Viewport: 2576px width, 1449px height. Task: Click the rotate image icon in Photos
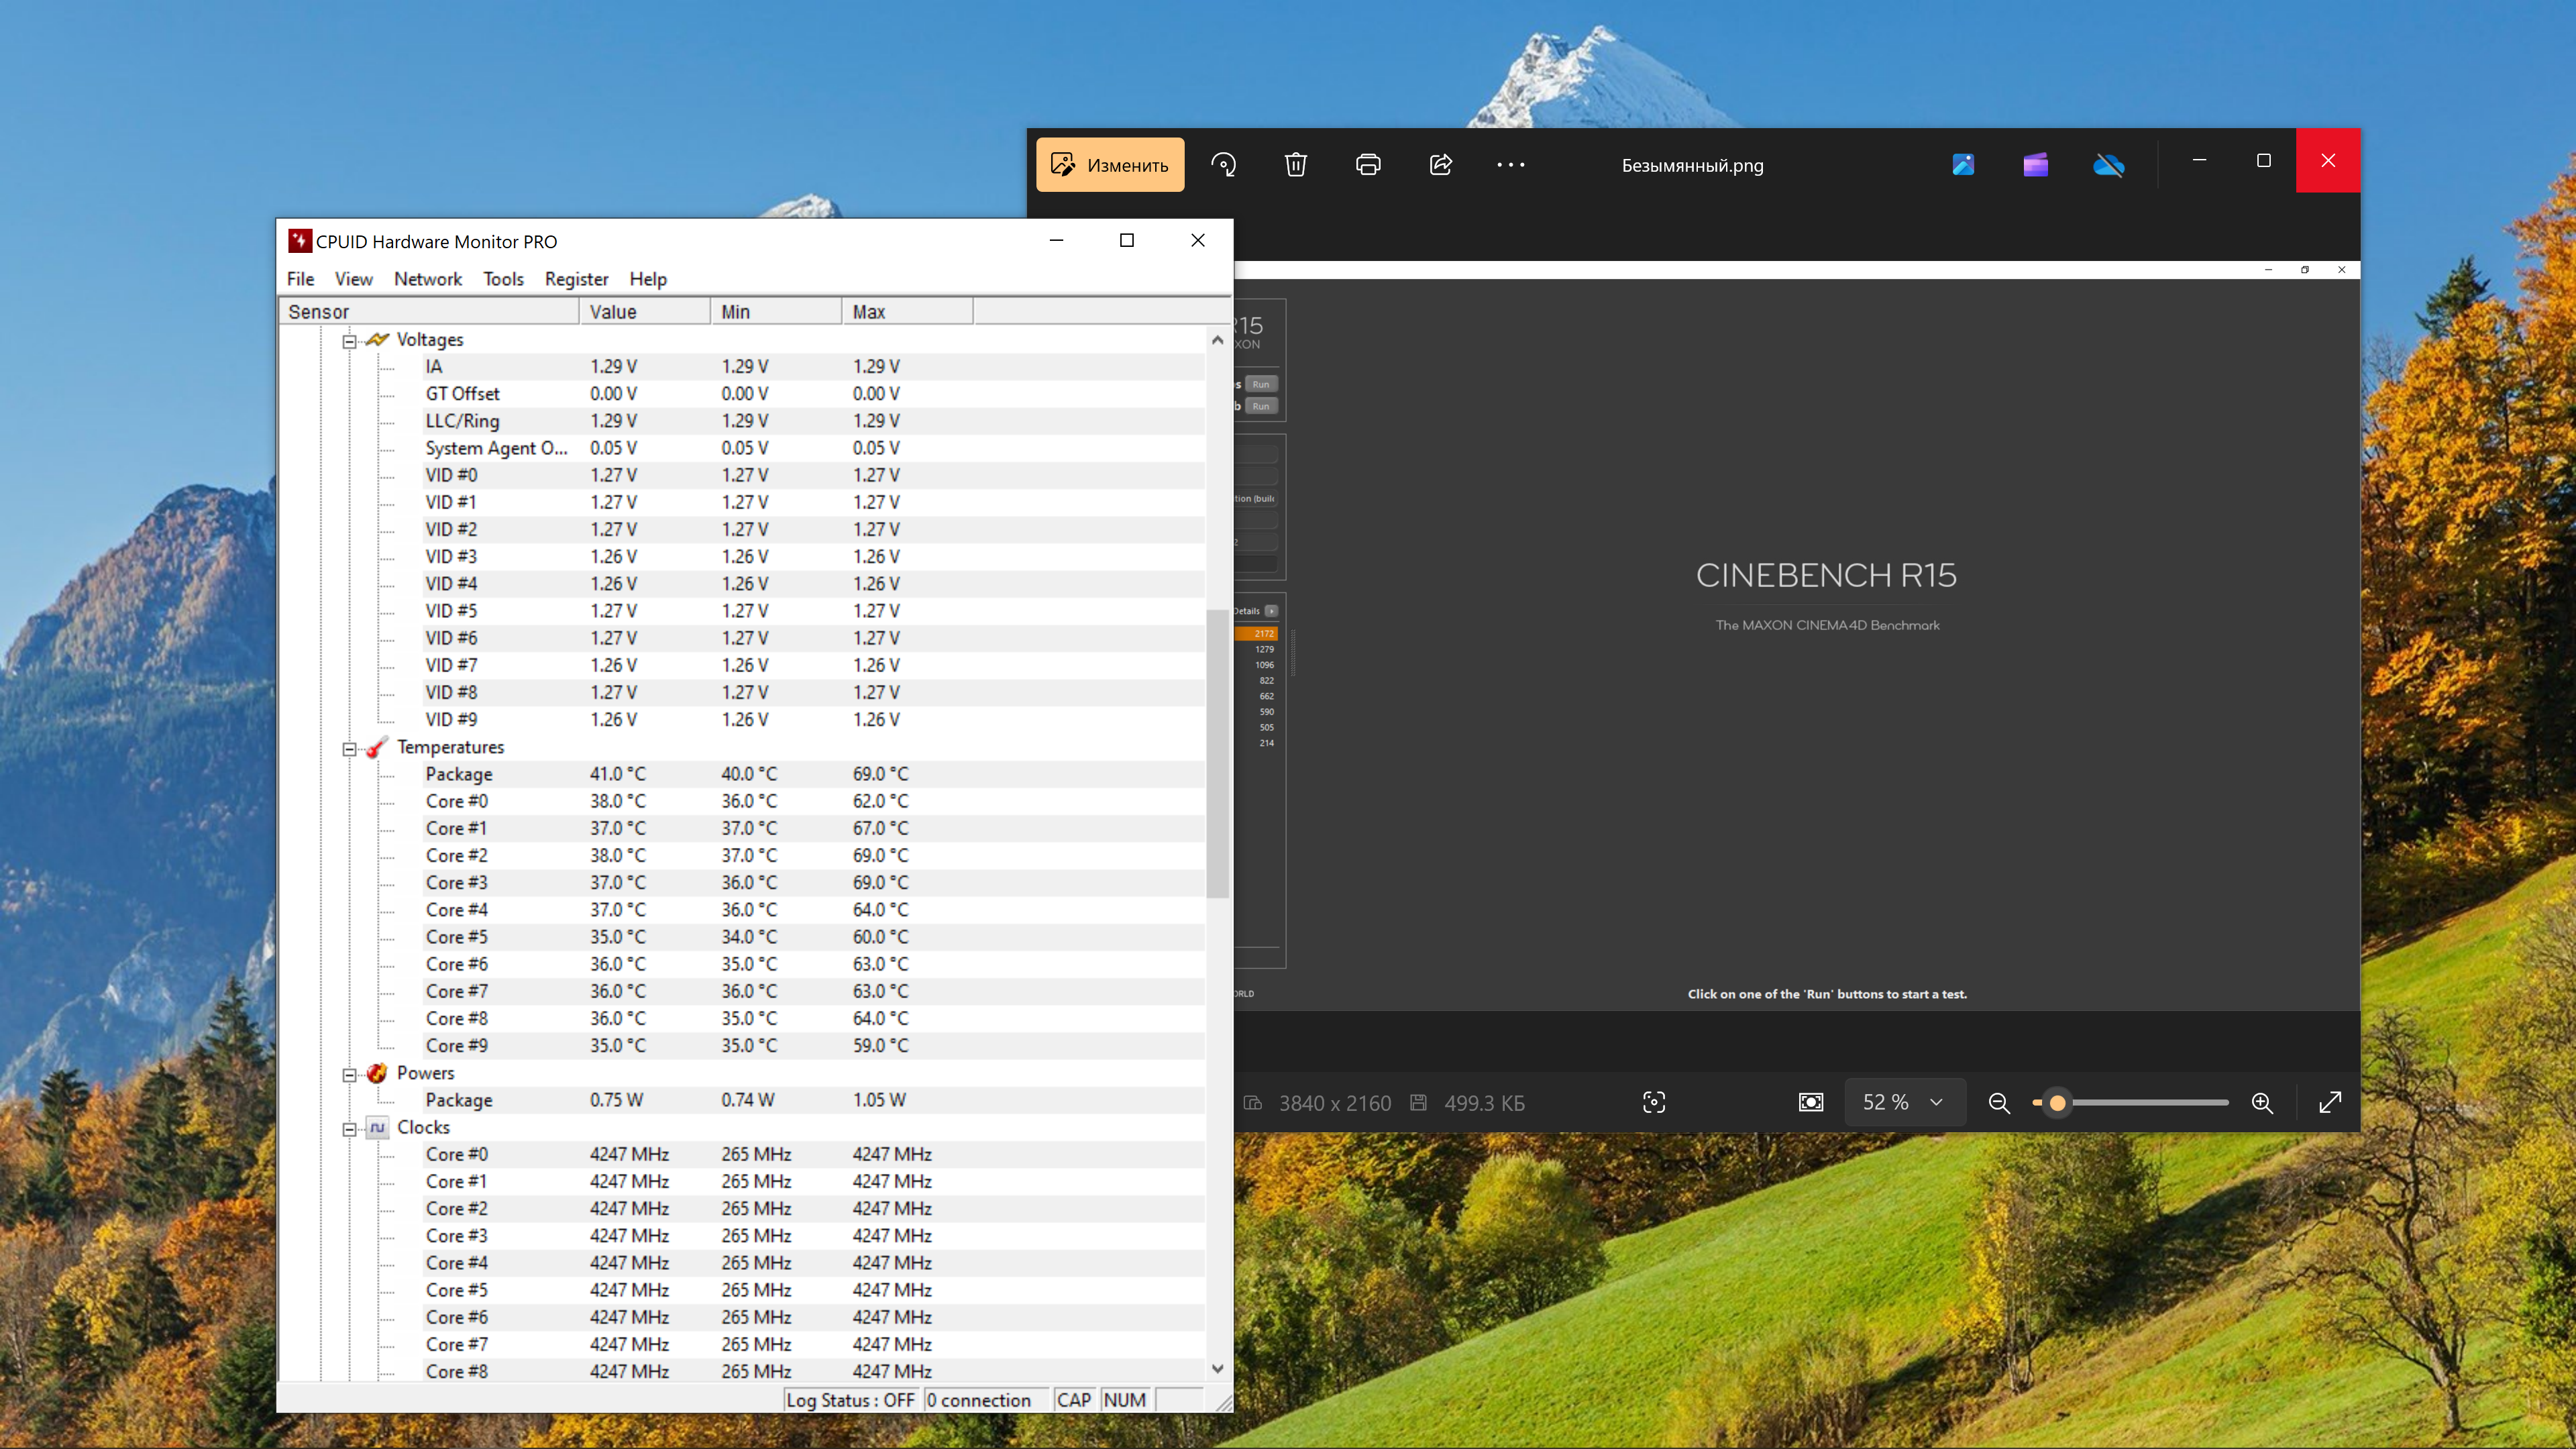click(1223, 165)
